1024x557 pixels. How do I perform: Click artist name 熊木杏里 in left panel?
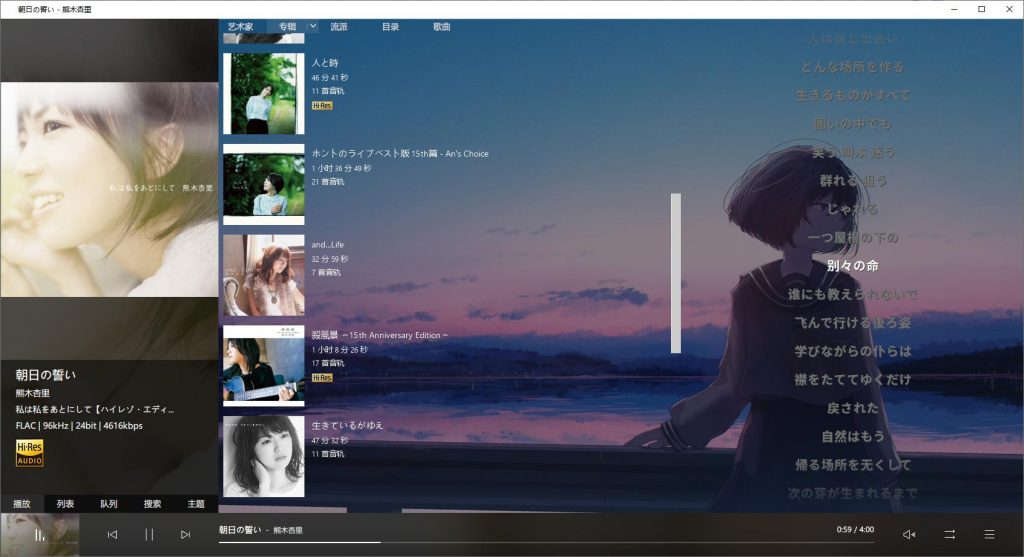(x=33, y=393)
